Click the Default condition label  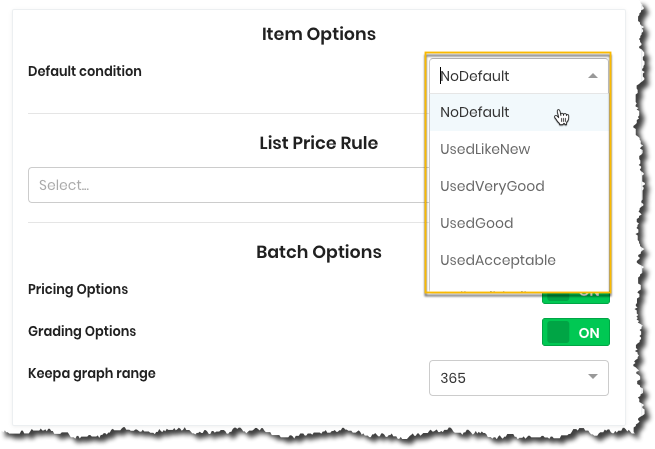pyautogui.click(x=85, y=71)
